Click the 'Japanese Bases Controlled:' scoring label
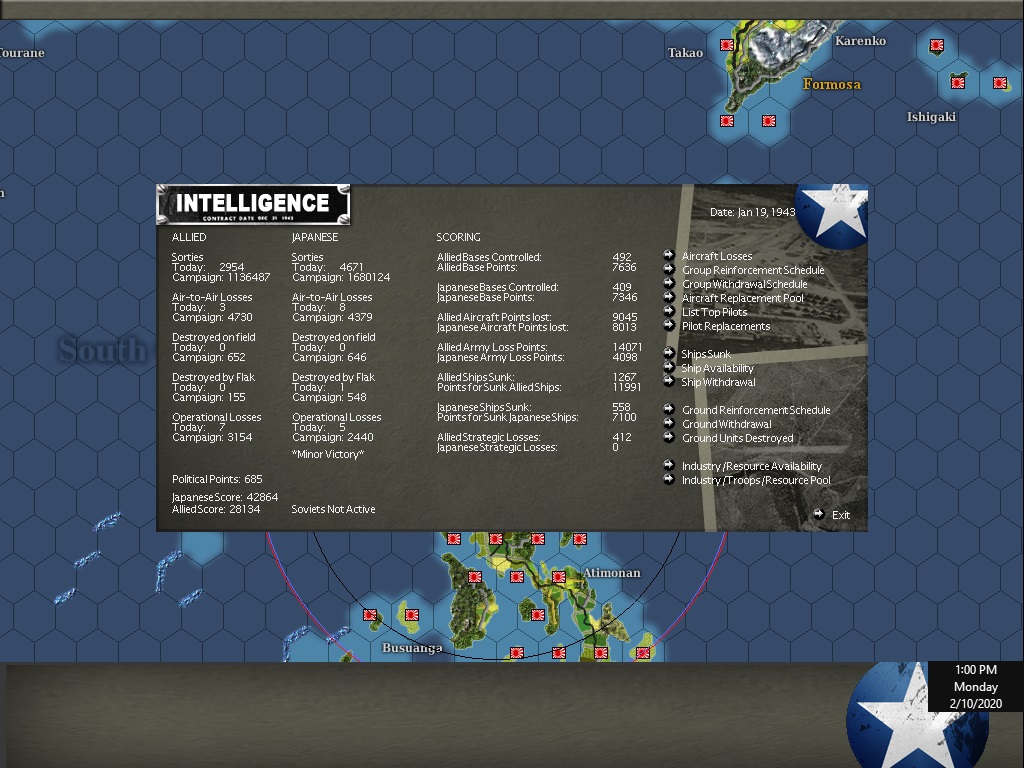The height and width of the screenshot is (768, 1024). click(x=498, y=287)
